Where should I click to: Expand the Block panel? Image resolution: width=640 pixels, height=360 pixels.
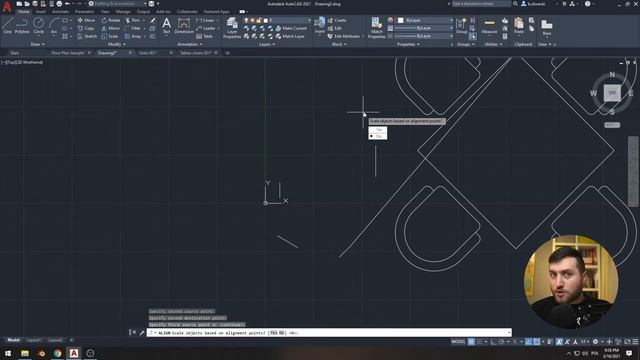tap(339, 44)
